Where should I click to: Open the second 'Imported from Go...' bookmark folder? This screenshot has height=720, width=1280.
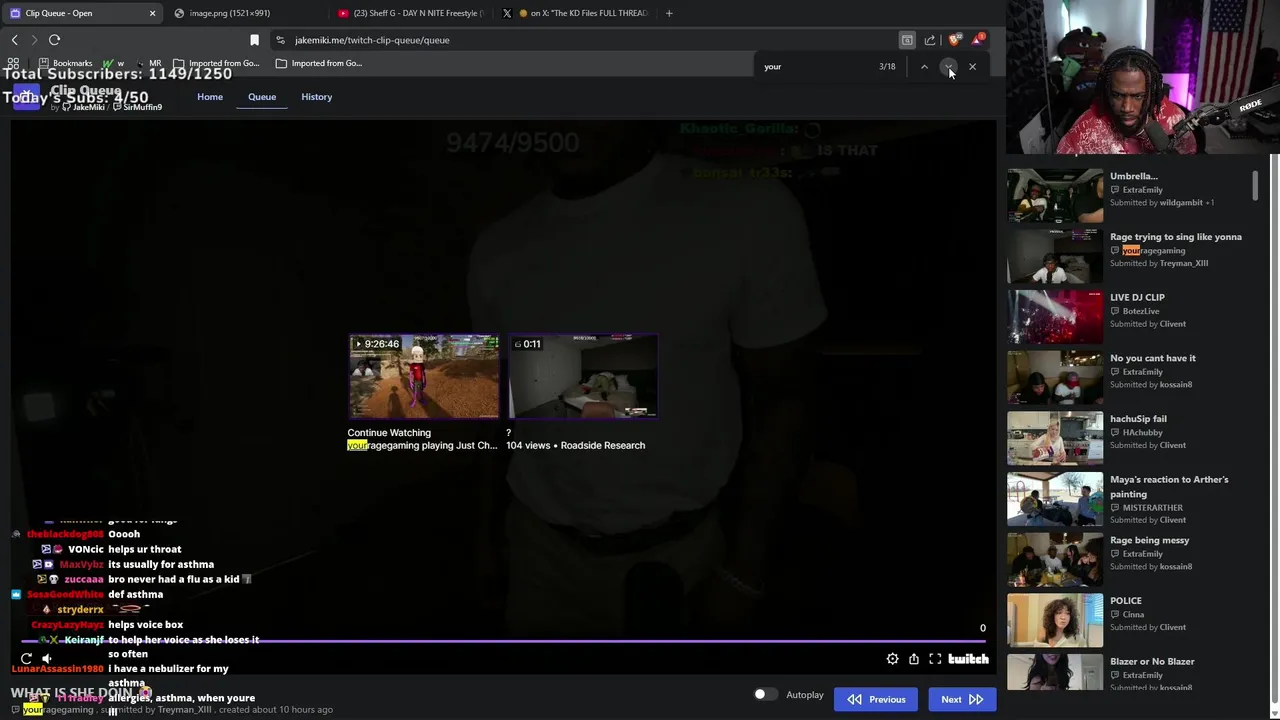(319, 63)
